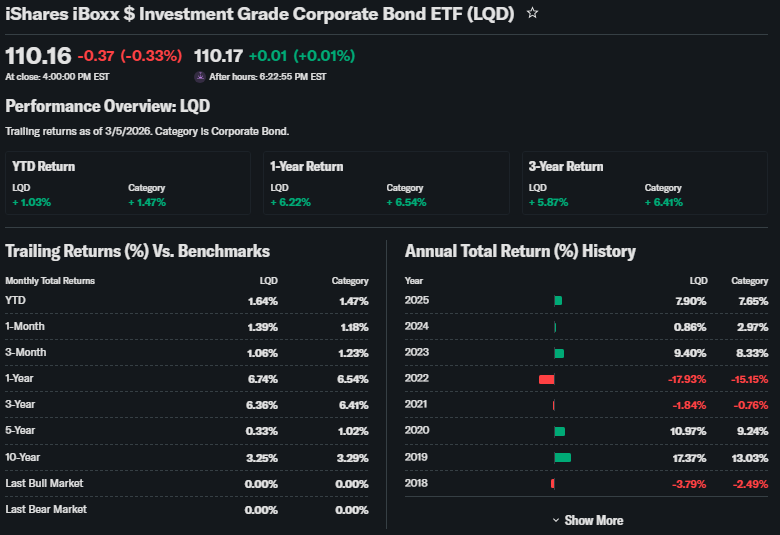Click the green 2019 annual return bar
The image size is (780, 535).
tap(562, 457)
